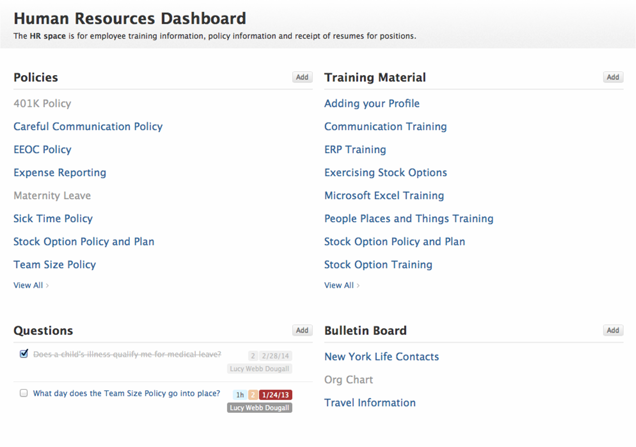Click Add button in Training Material section
The height and width of the screenshot is (447, 636).
coord(612,77)
